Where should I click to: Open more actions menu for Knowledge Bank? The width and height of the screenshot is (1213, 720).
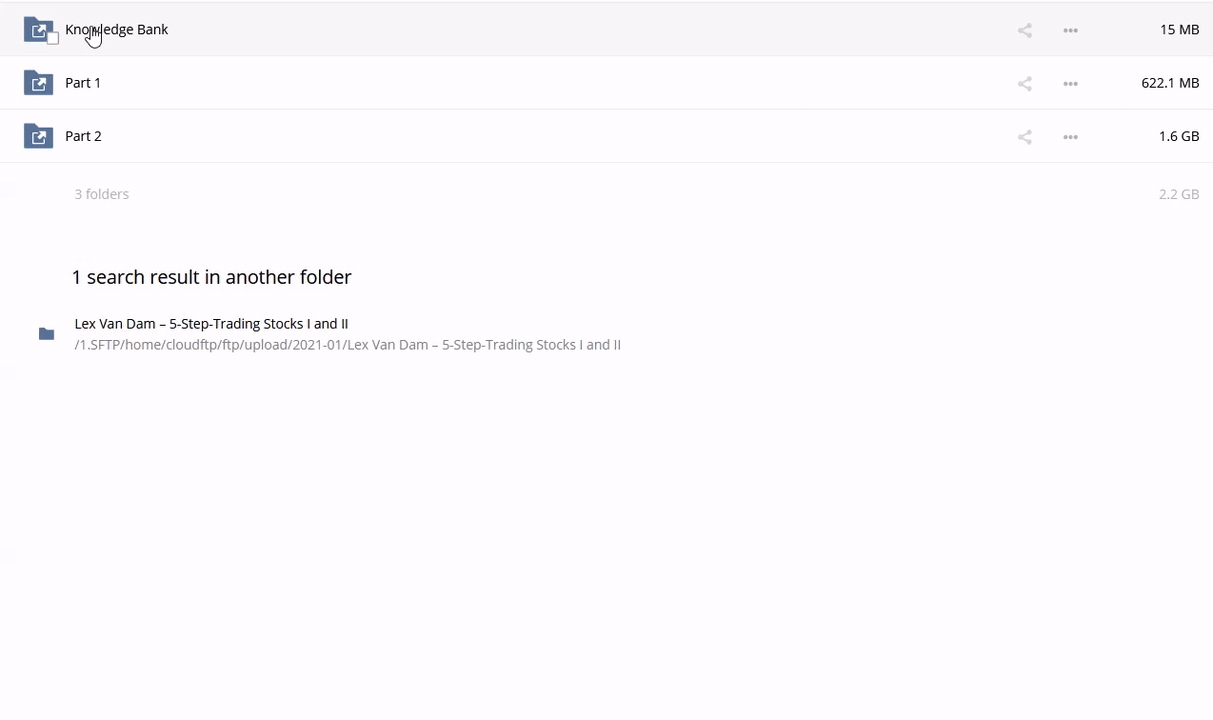coord(1070,30)
